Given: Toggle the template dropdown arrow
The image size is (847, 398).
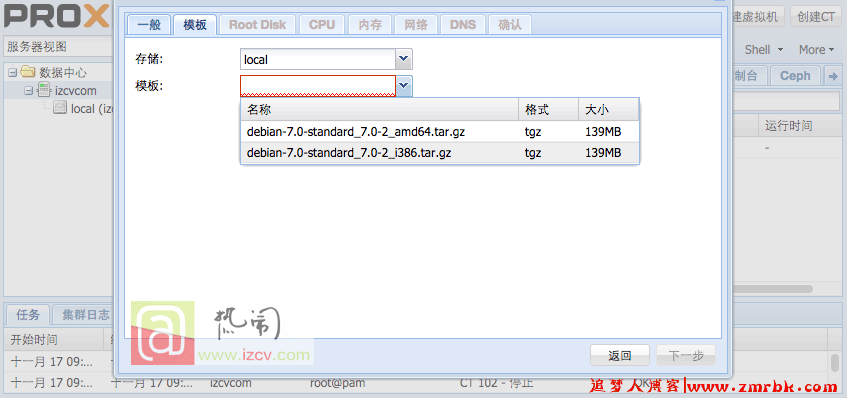Looking at the screenshot, I should tap(404, 85).
